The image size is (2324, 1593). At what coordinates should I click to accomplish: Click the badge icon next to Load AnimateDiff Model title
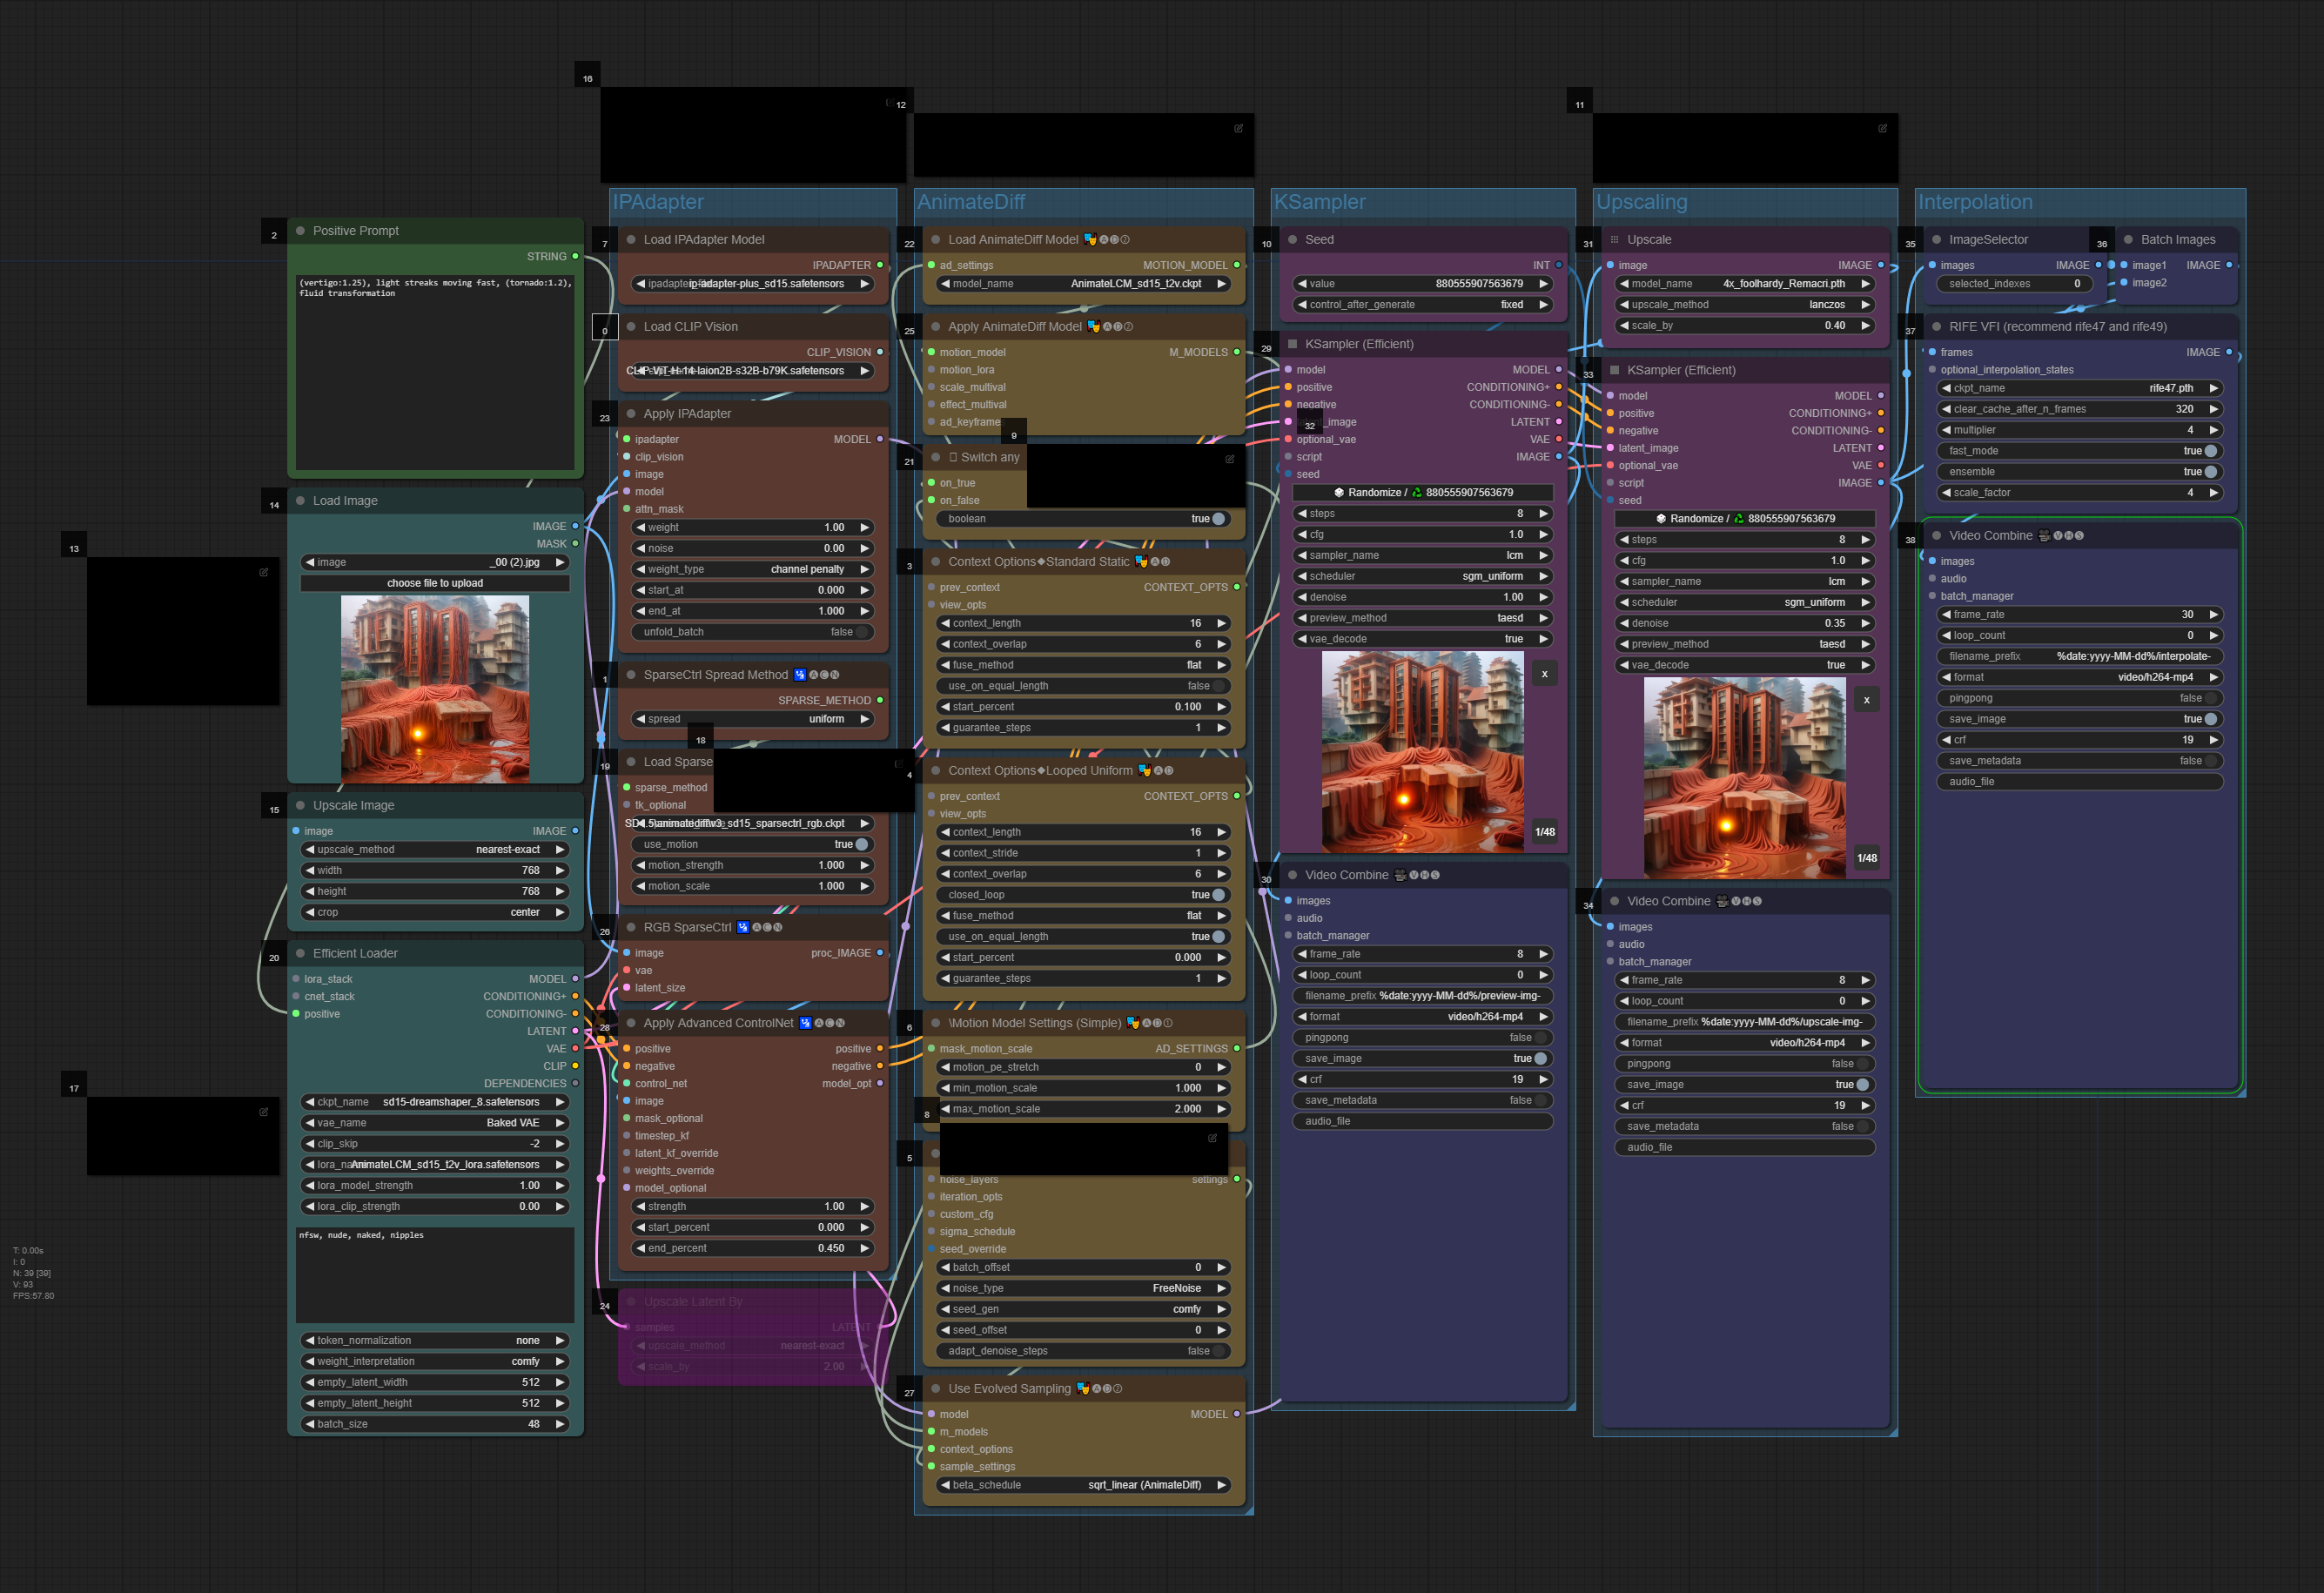pos(1090,240)
